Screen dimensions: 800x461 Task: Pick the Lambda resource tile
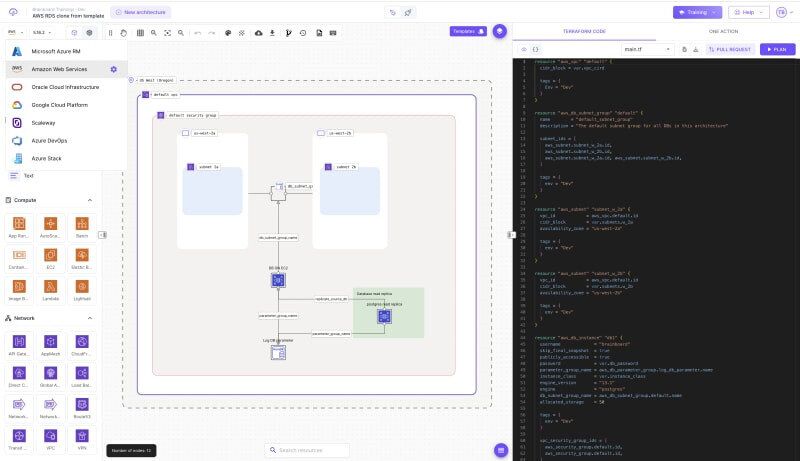coord(51,289)
